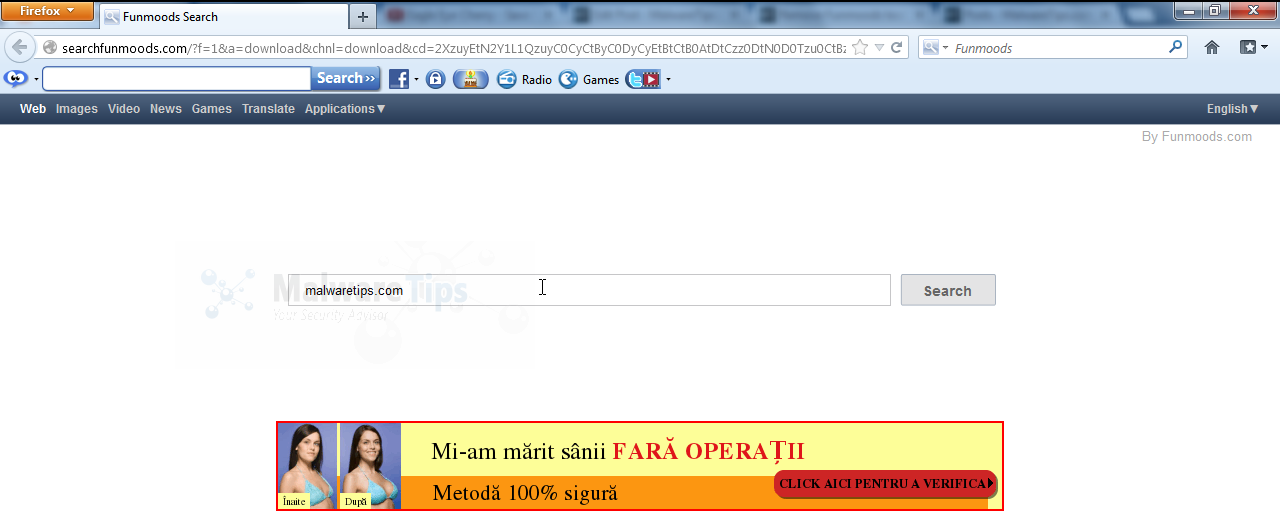1280x524 pixels.
Task: Click the before and after ad photo
Action: coord(339,466)
